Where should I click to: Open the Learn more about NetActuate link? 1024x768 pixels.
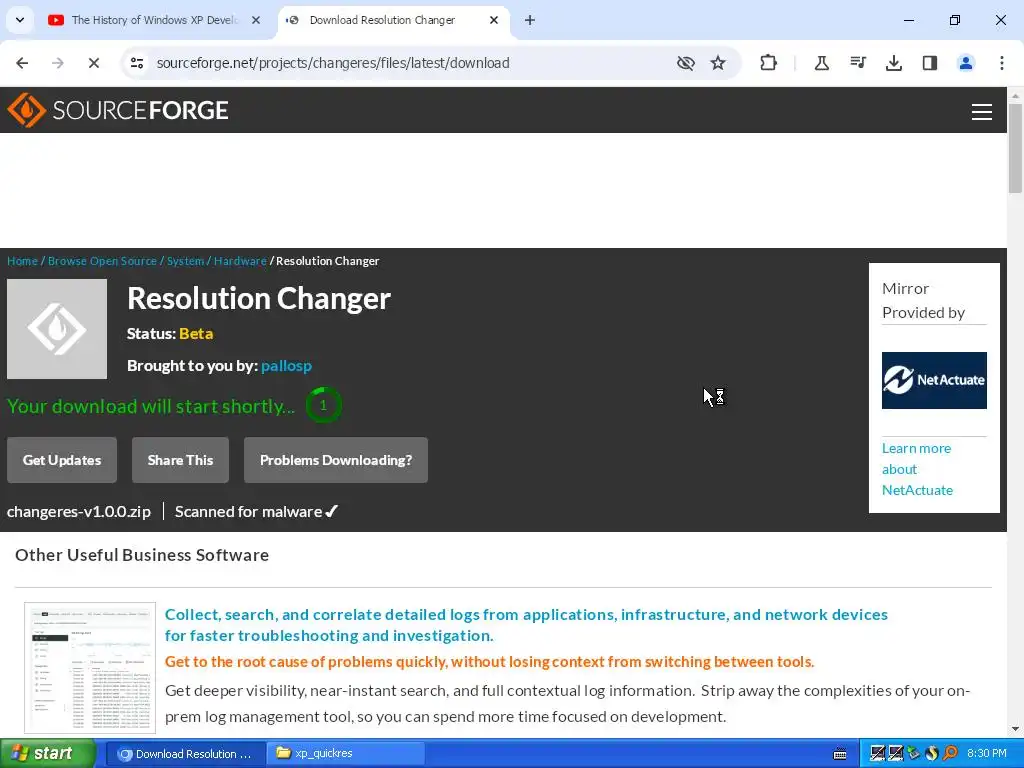pos(917,469)
